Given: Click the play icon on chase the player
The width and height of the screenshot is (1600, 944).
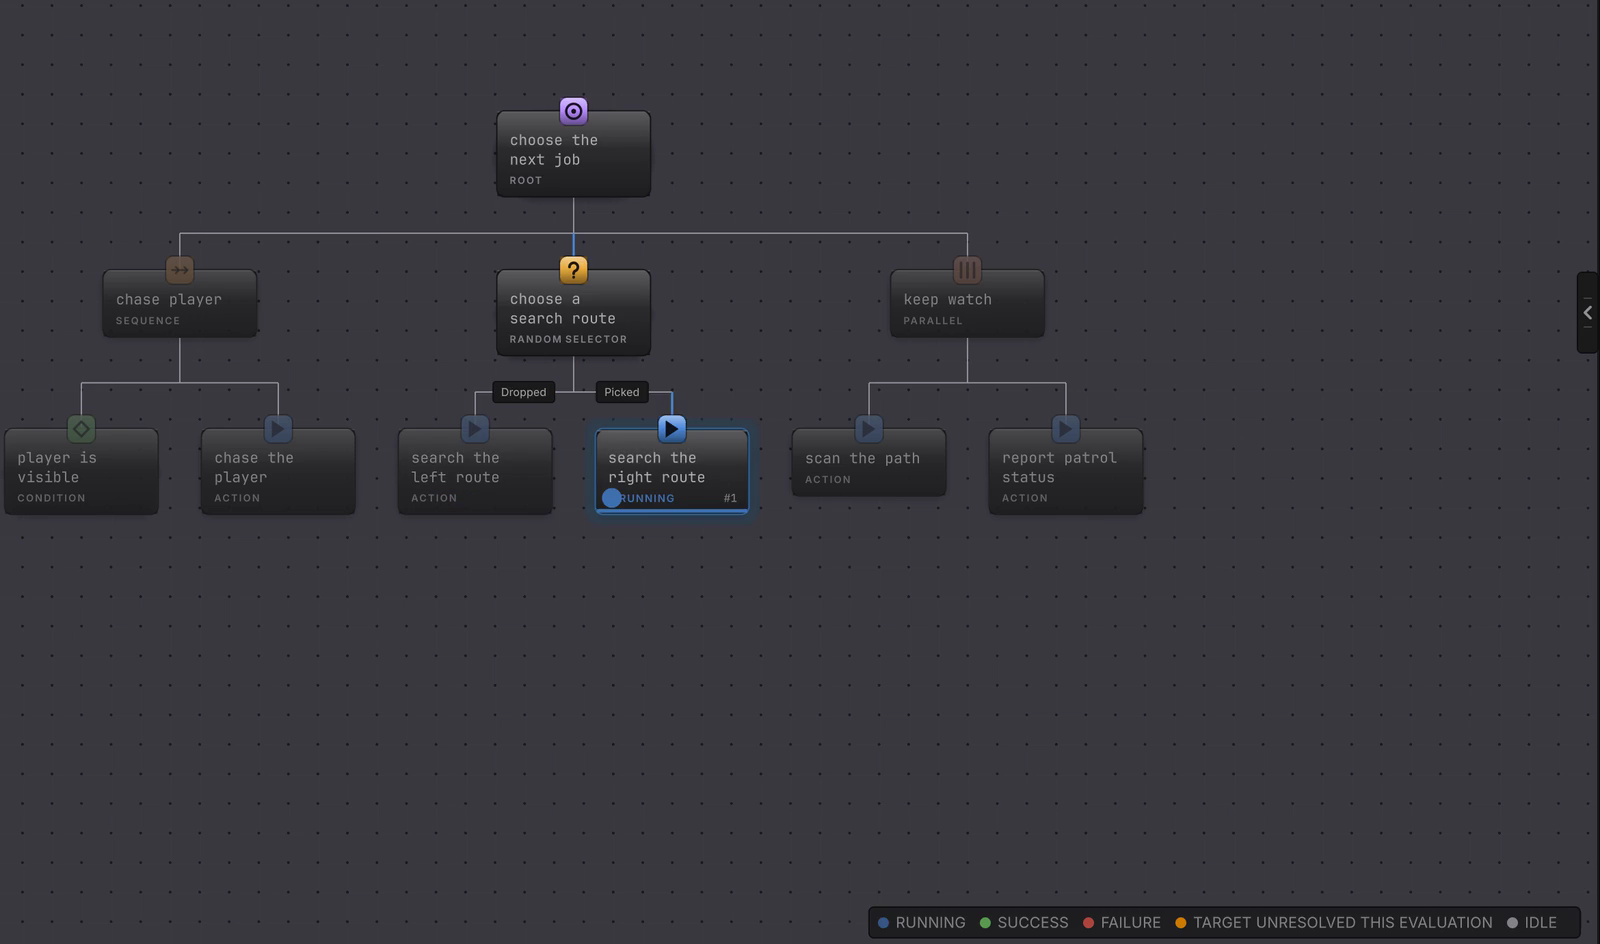Looking at the screenshot, I should 278,429.
